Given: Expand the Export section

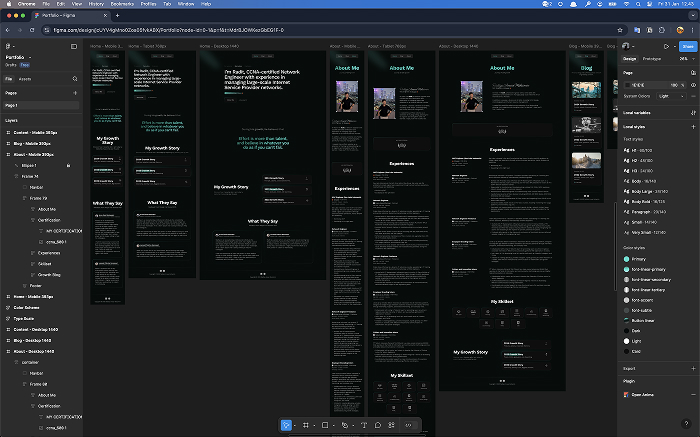Looking at the screenshot, I should (692, 368).
